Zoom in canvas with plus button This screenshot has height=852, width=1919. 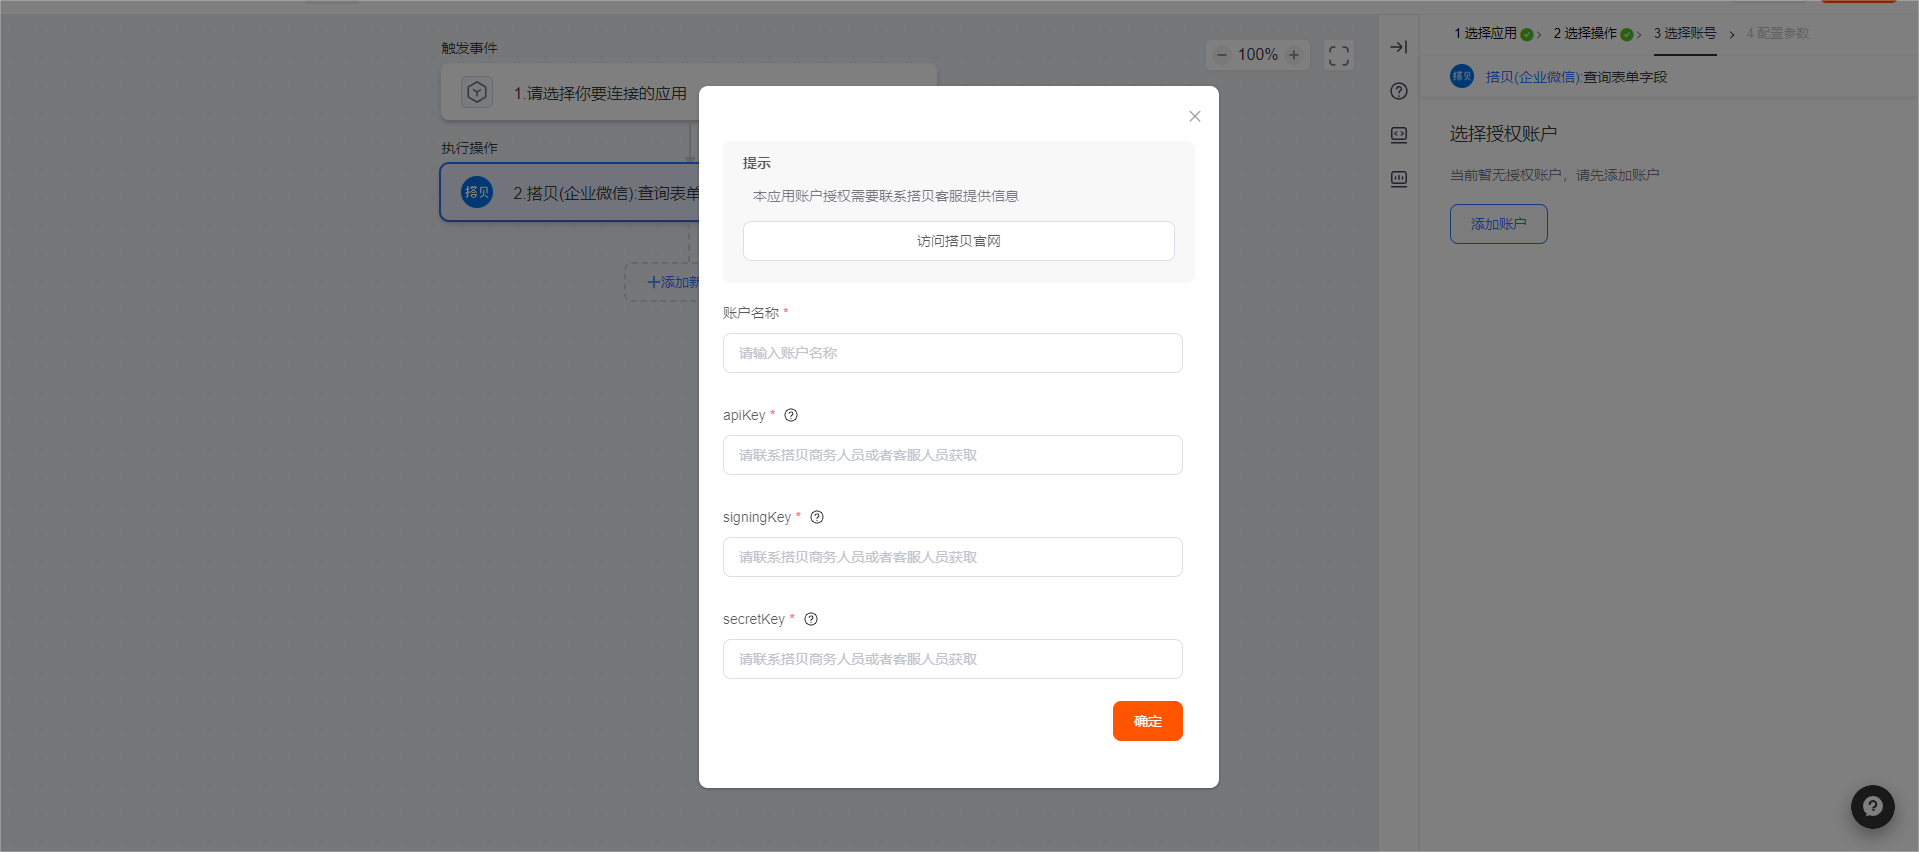[x=1294, y=55]
